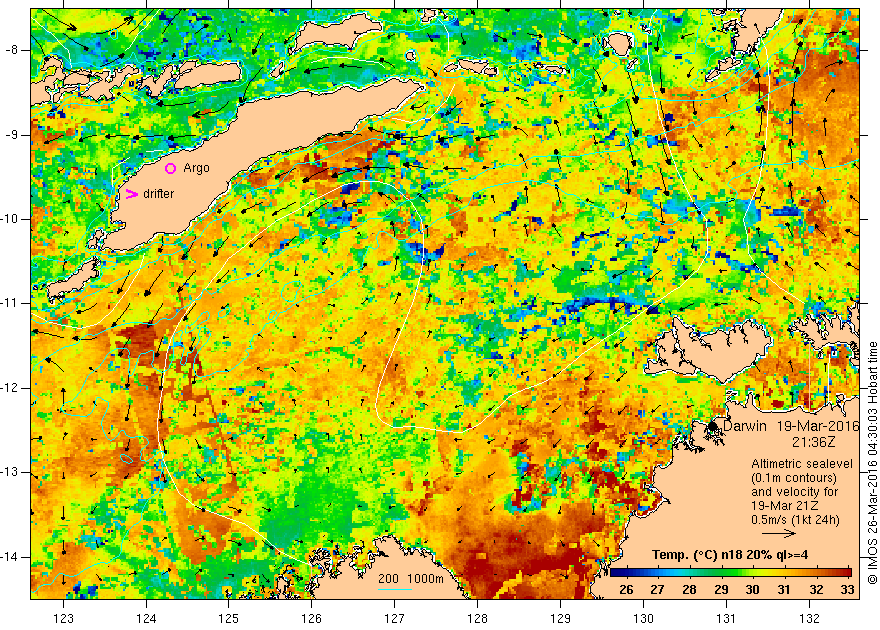Click color bar label 28
Image resolution: width=880 pixels, height=630 pixels.
pyautogui.click(x=689, y=590)
